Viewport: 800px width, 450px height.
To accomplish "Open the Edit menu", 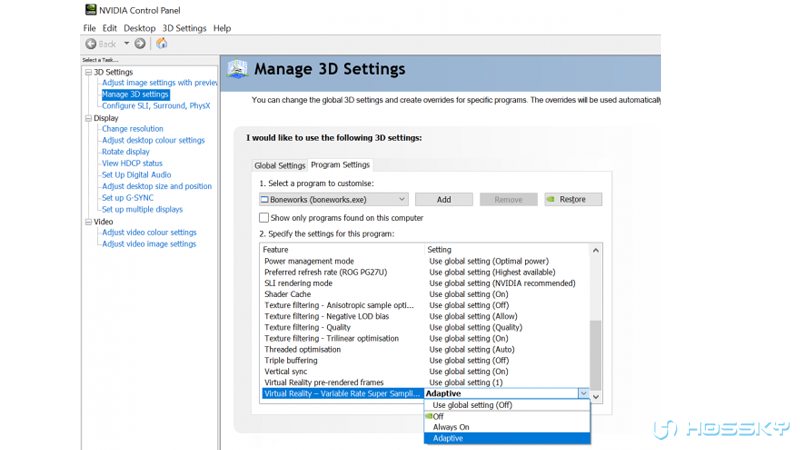I will (109, 28).
